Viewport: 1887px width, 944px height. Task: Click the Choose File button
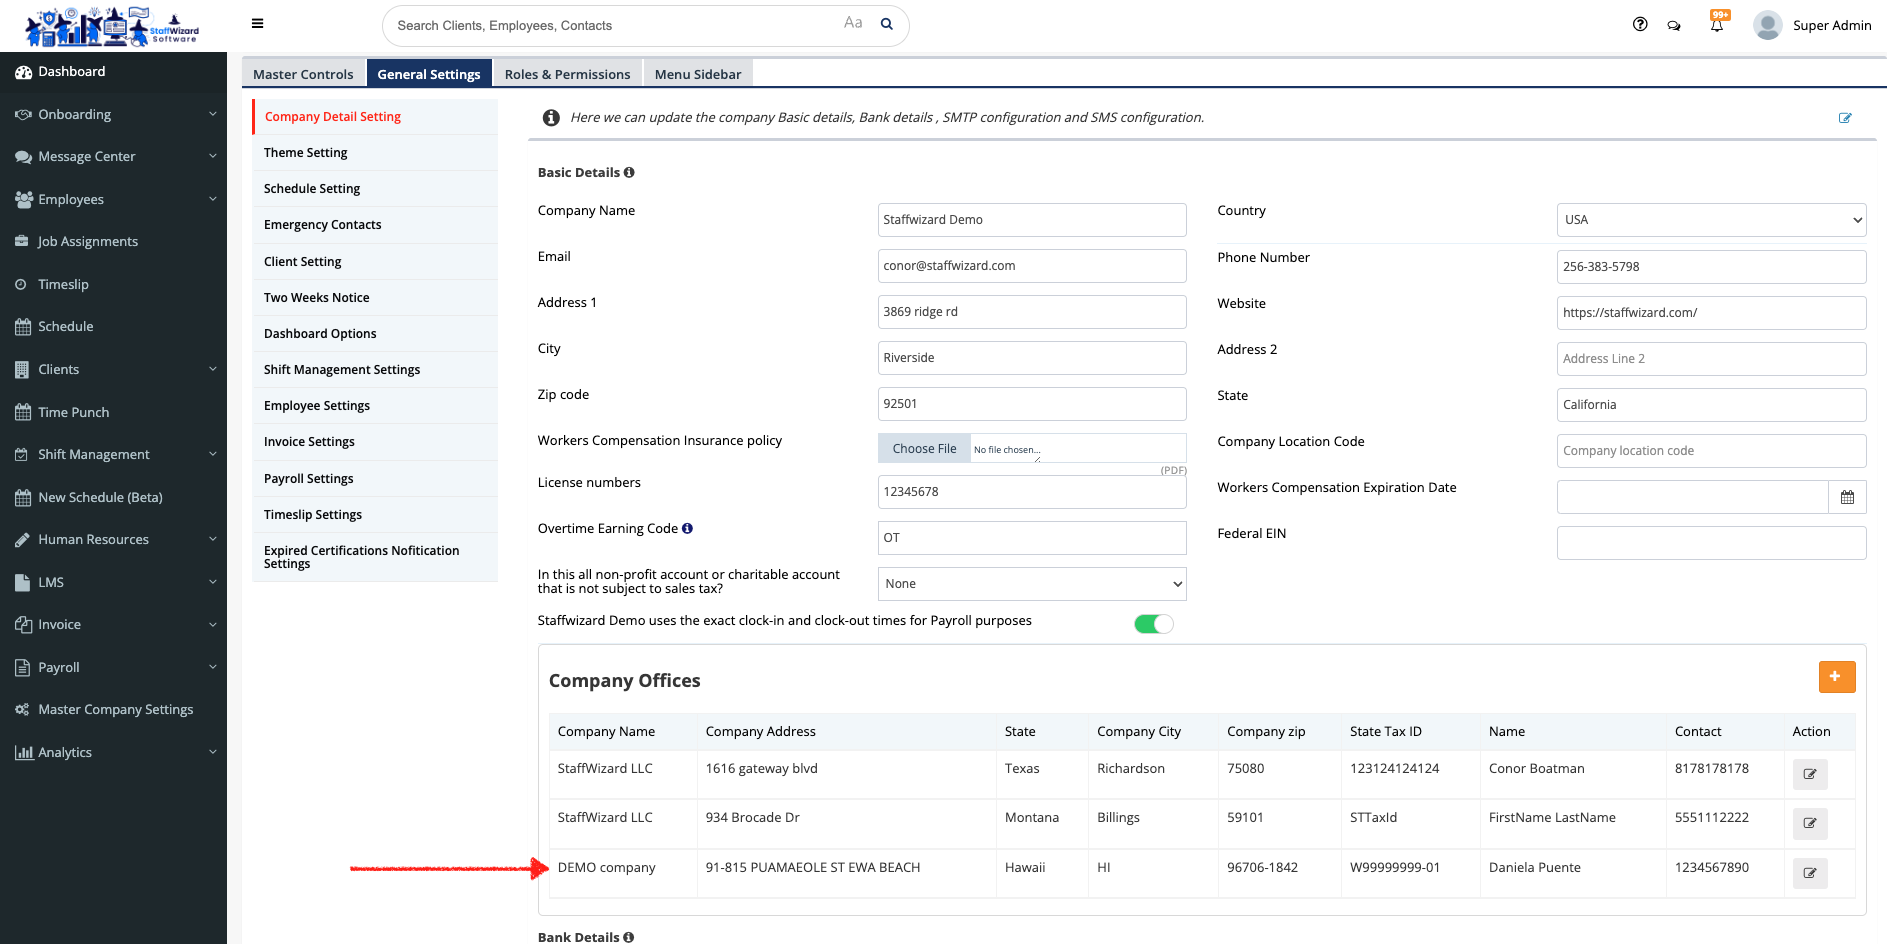(x=924, y=449)
